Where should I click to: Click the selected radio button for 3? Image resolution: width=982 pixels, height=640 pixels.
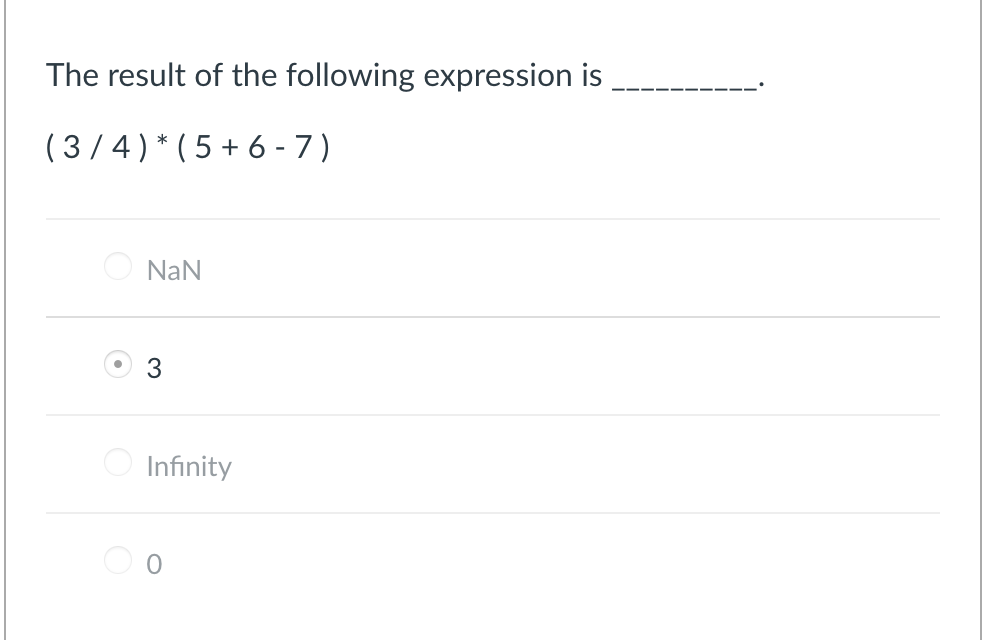pyautogui.click(x=117, y=365)
